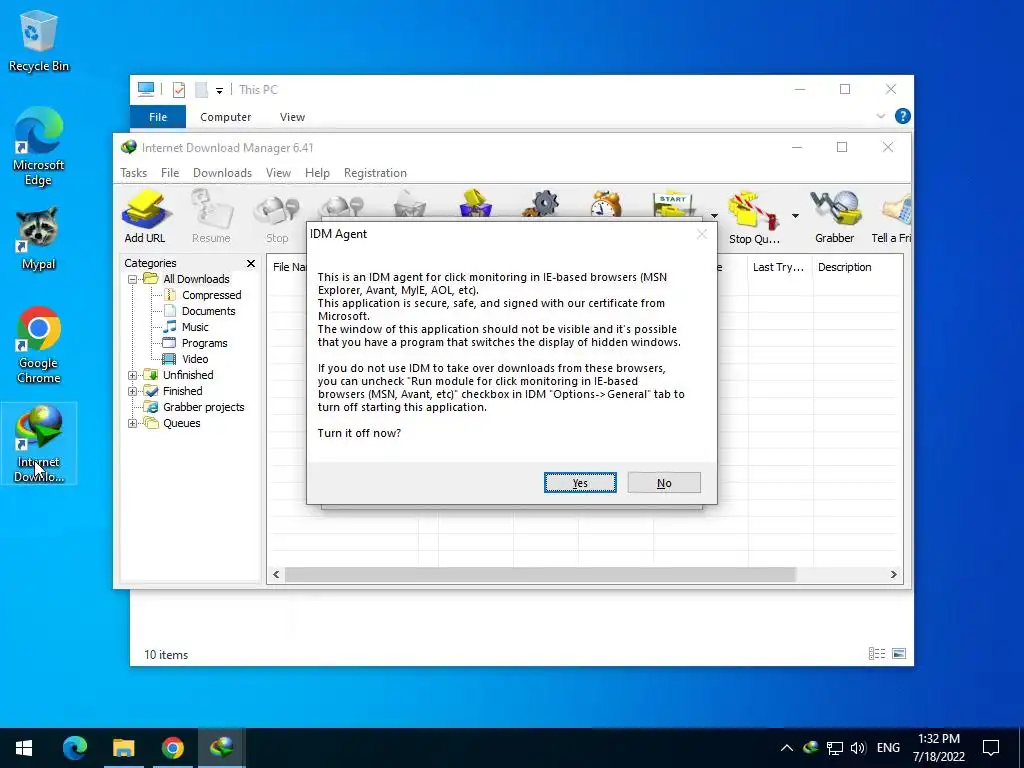Click the Options gear icon in IDM toolbar

click(x=543, y=204)
